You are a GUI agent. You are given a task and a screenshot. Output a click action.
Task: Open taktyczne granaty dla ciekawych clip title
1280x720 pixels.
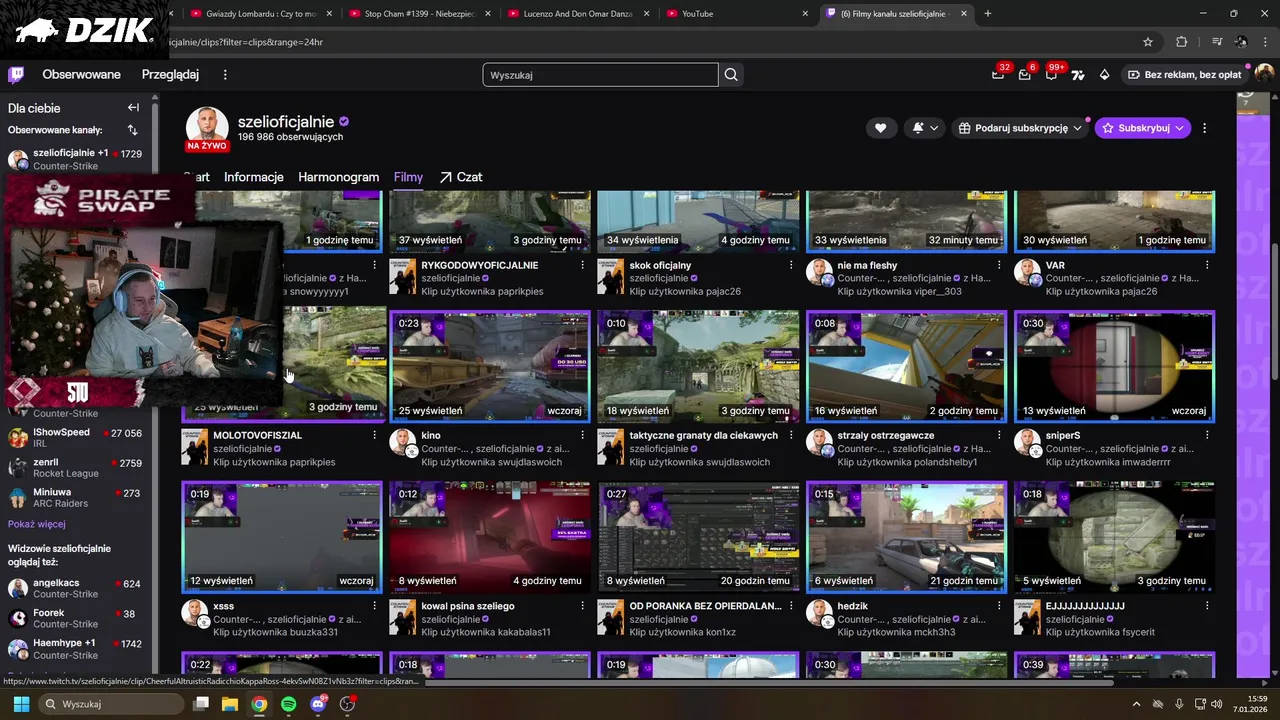(703, 436)
